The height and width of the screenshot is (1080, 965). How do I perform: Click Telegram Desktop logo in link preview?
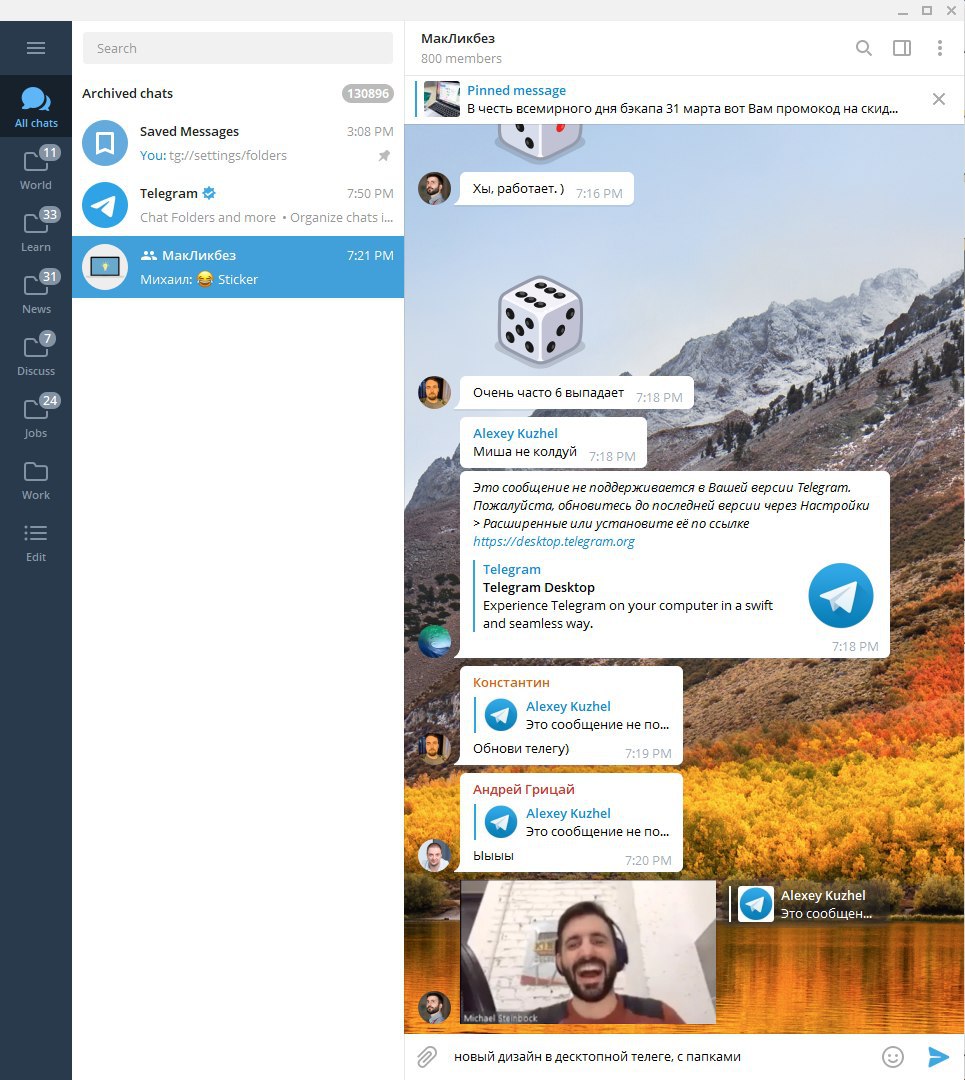(x=840, y=595)
